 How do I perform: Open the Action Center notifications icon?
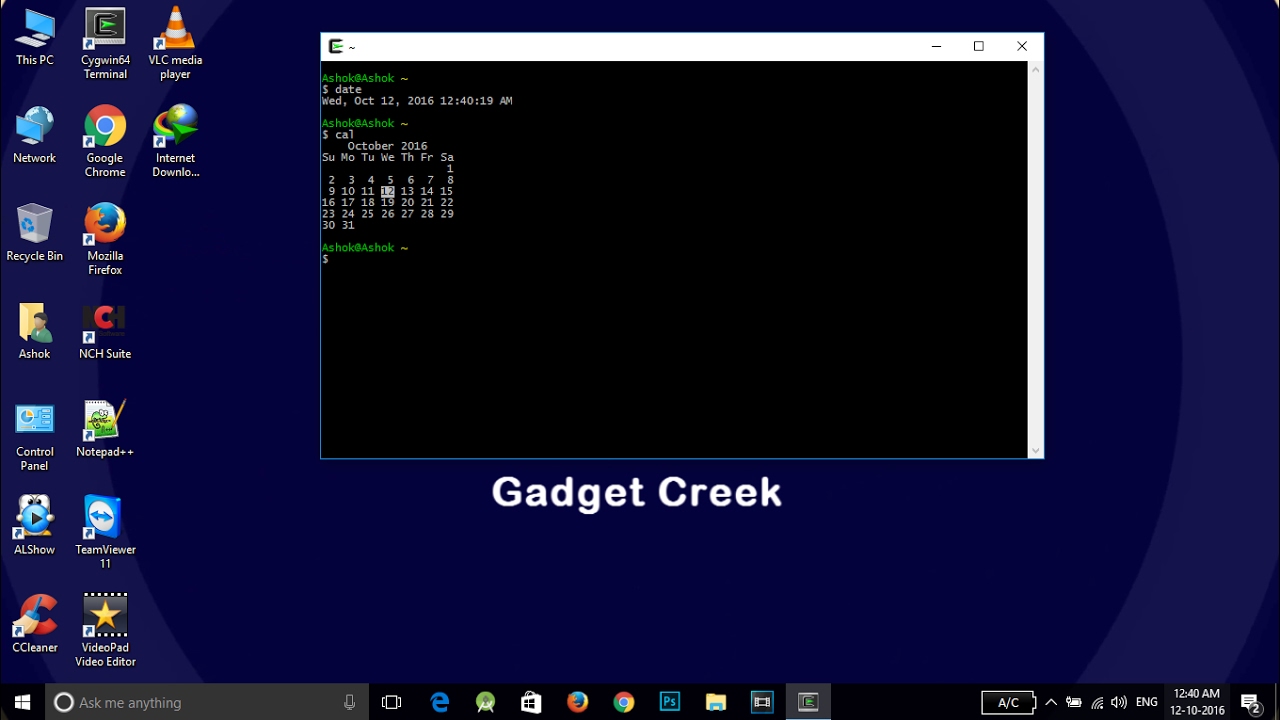[x=1251, y=702]
